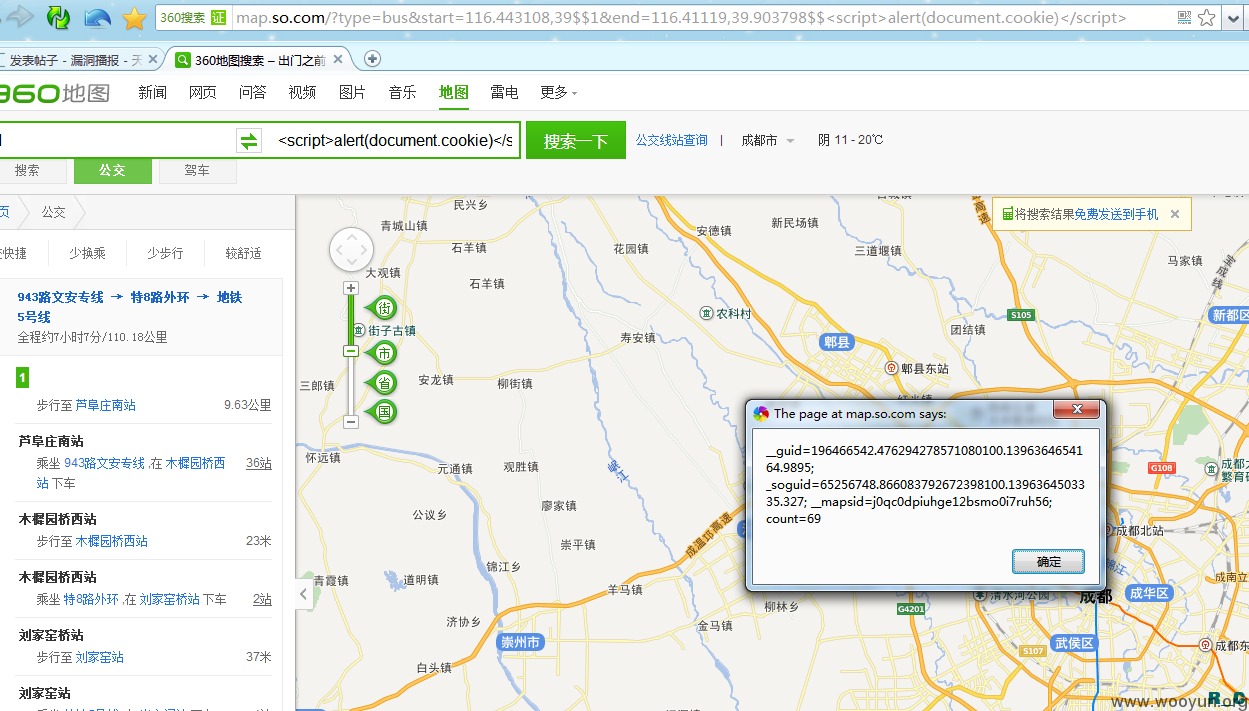Jump to province level with 省 marker

click(383, 383)
